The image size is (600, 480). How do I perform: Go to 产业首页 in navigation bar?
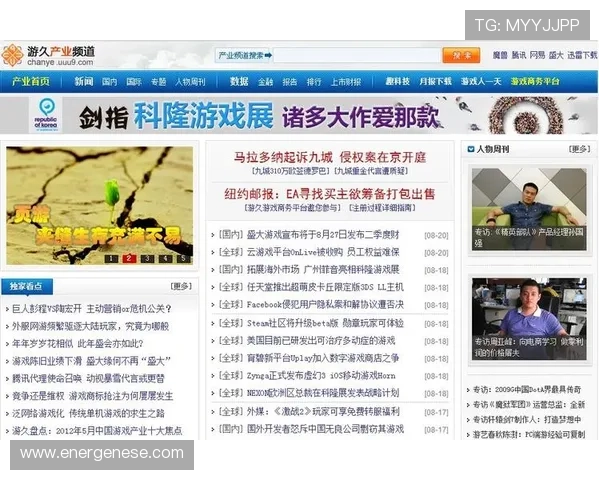point(31,82)
